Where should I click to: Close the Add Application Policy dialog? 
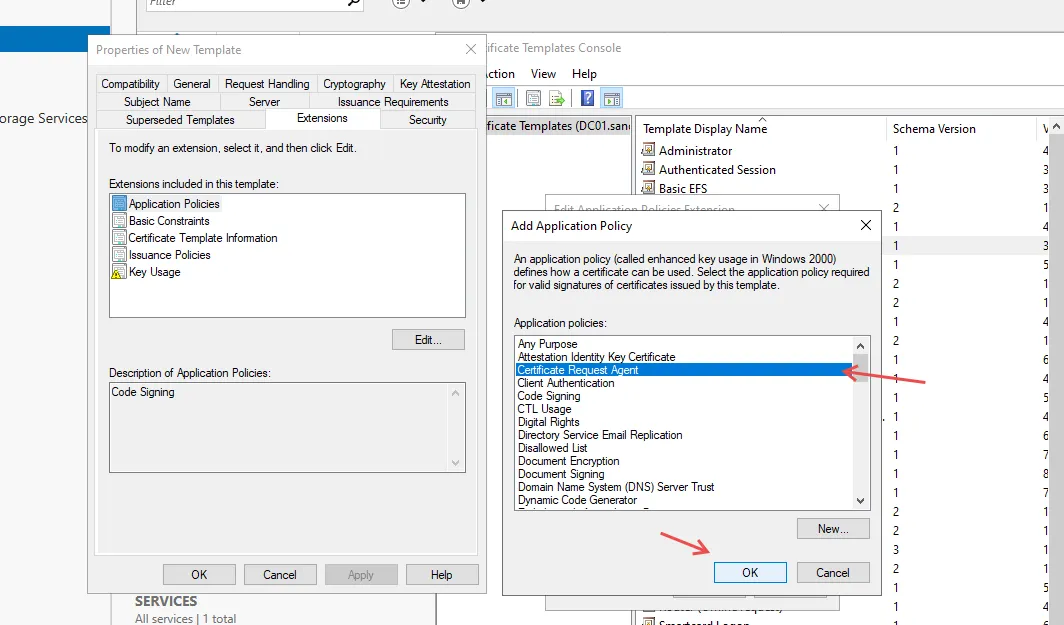(x=866, y=225)
